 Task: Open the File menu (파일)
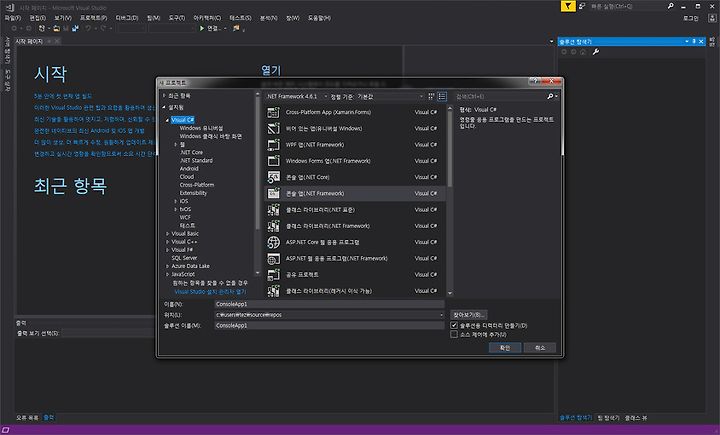pyautogui.click(x=12, y=18)
